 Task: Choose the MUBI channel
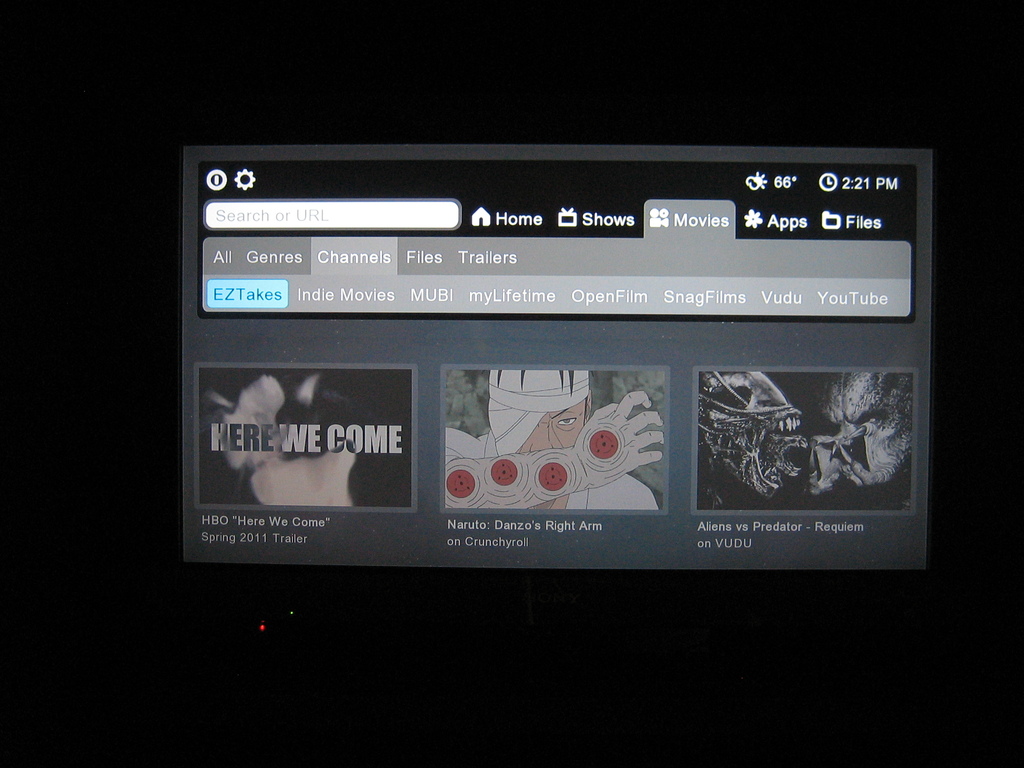(x=432, y=295)
